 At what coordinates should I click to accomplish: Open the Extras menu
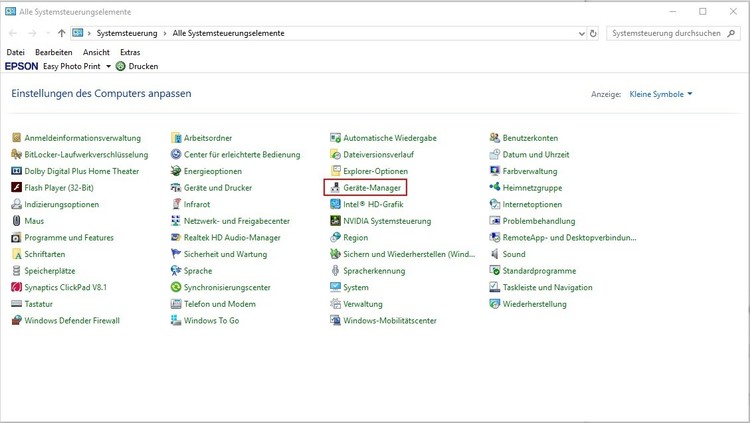[130, 52]
